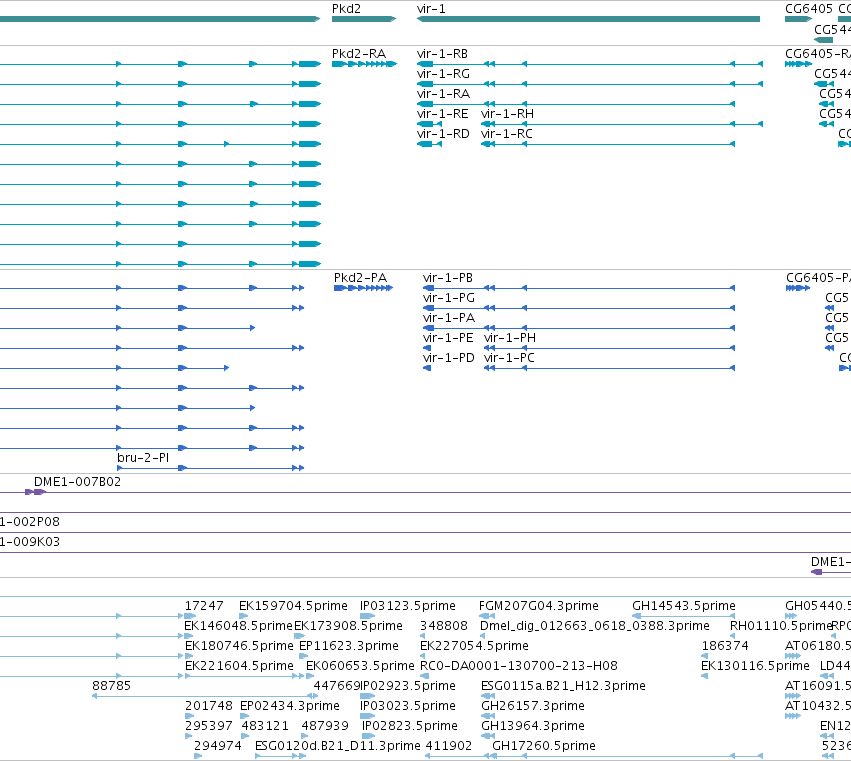Select EST 294974
This screenshot has width=851, height=761.
click(x=218, y=747)
